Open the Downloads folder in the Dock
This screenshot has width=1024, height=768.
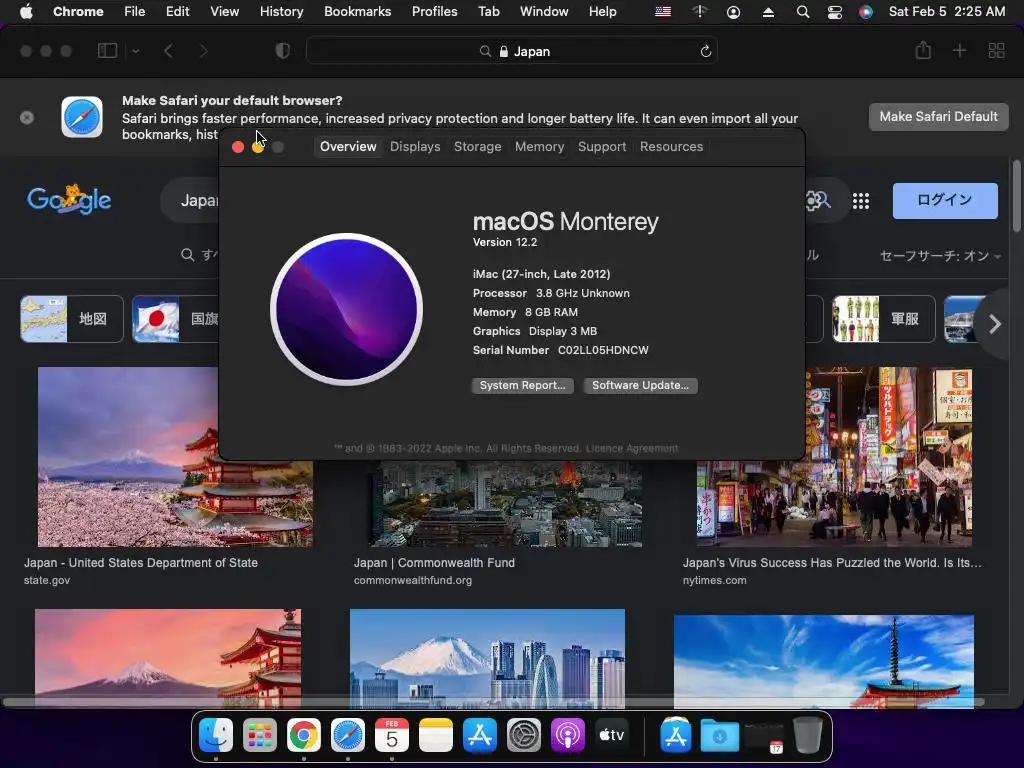720,736
